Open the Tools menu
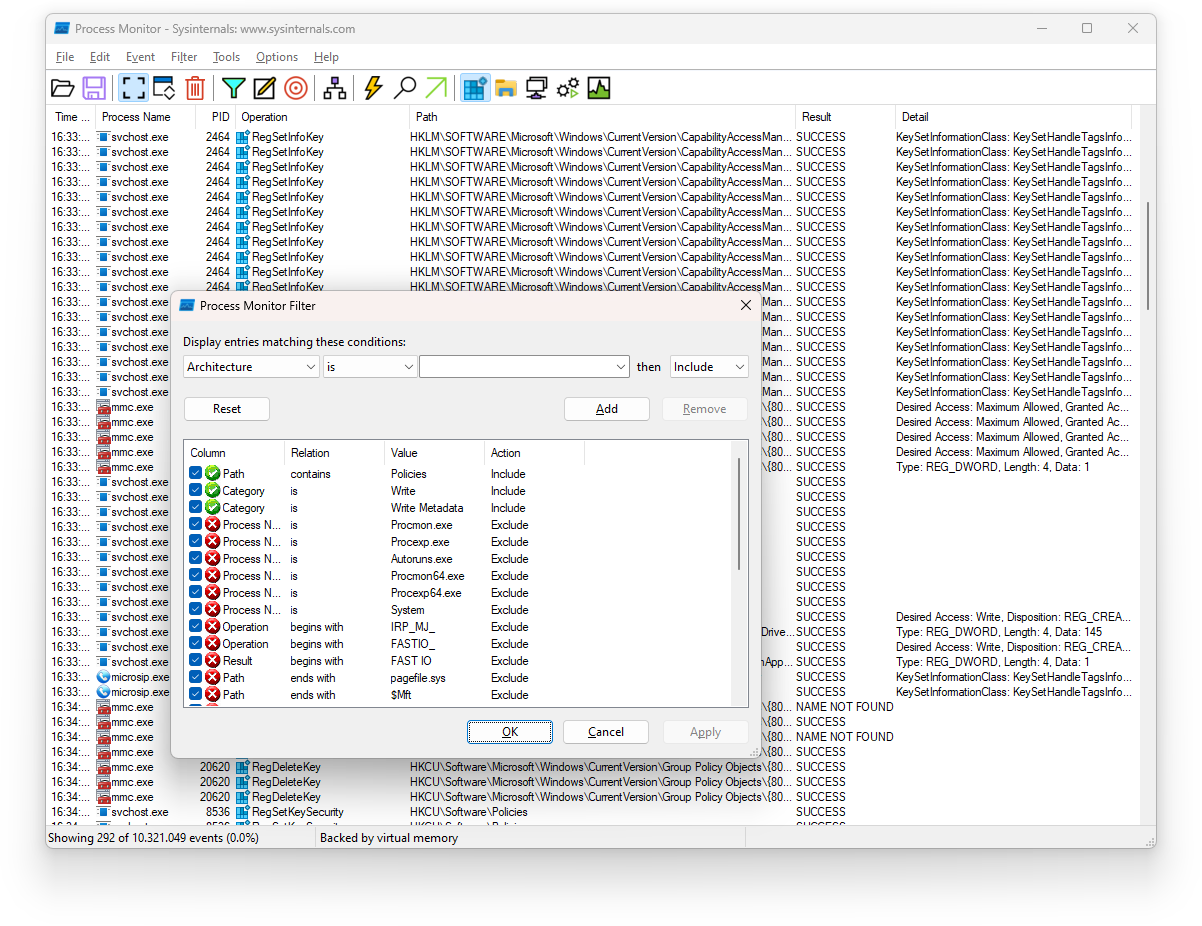This screenshot has height=926, width=1202. [226, 57]
